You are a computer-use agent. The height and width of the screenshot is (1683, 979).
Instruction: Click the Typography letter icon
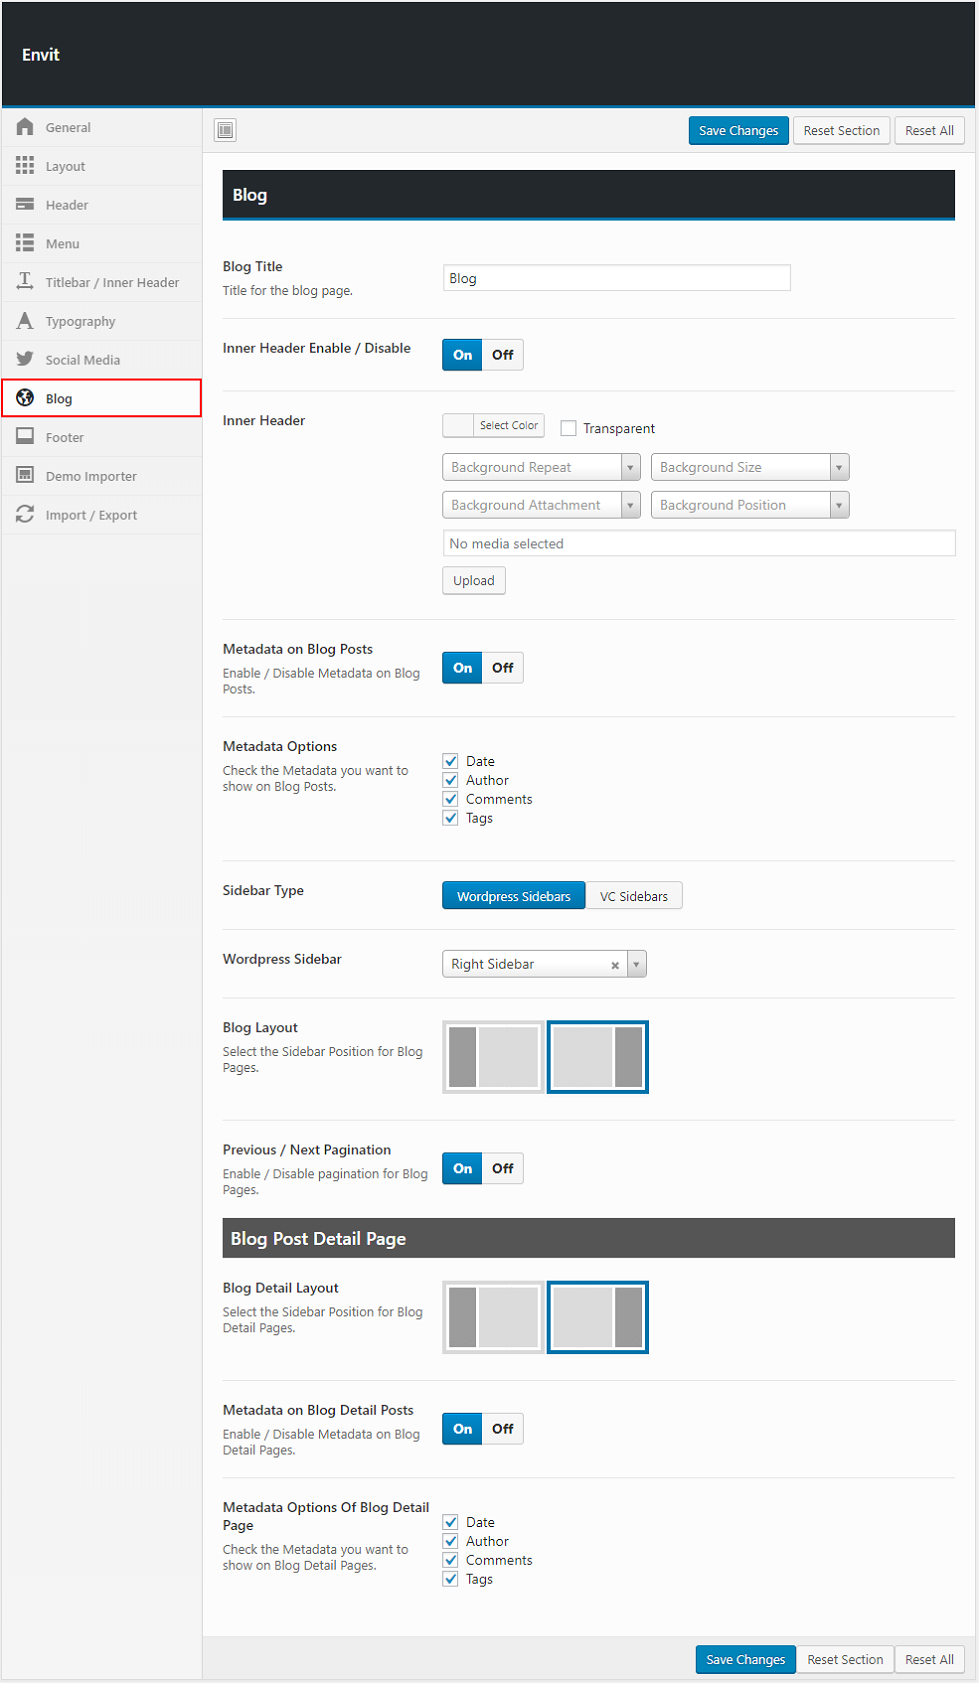[25, 321]
